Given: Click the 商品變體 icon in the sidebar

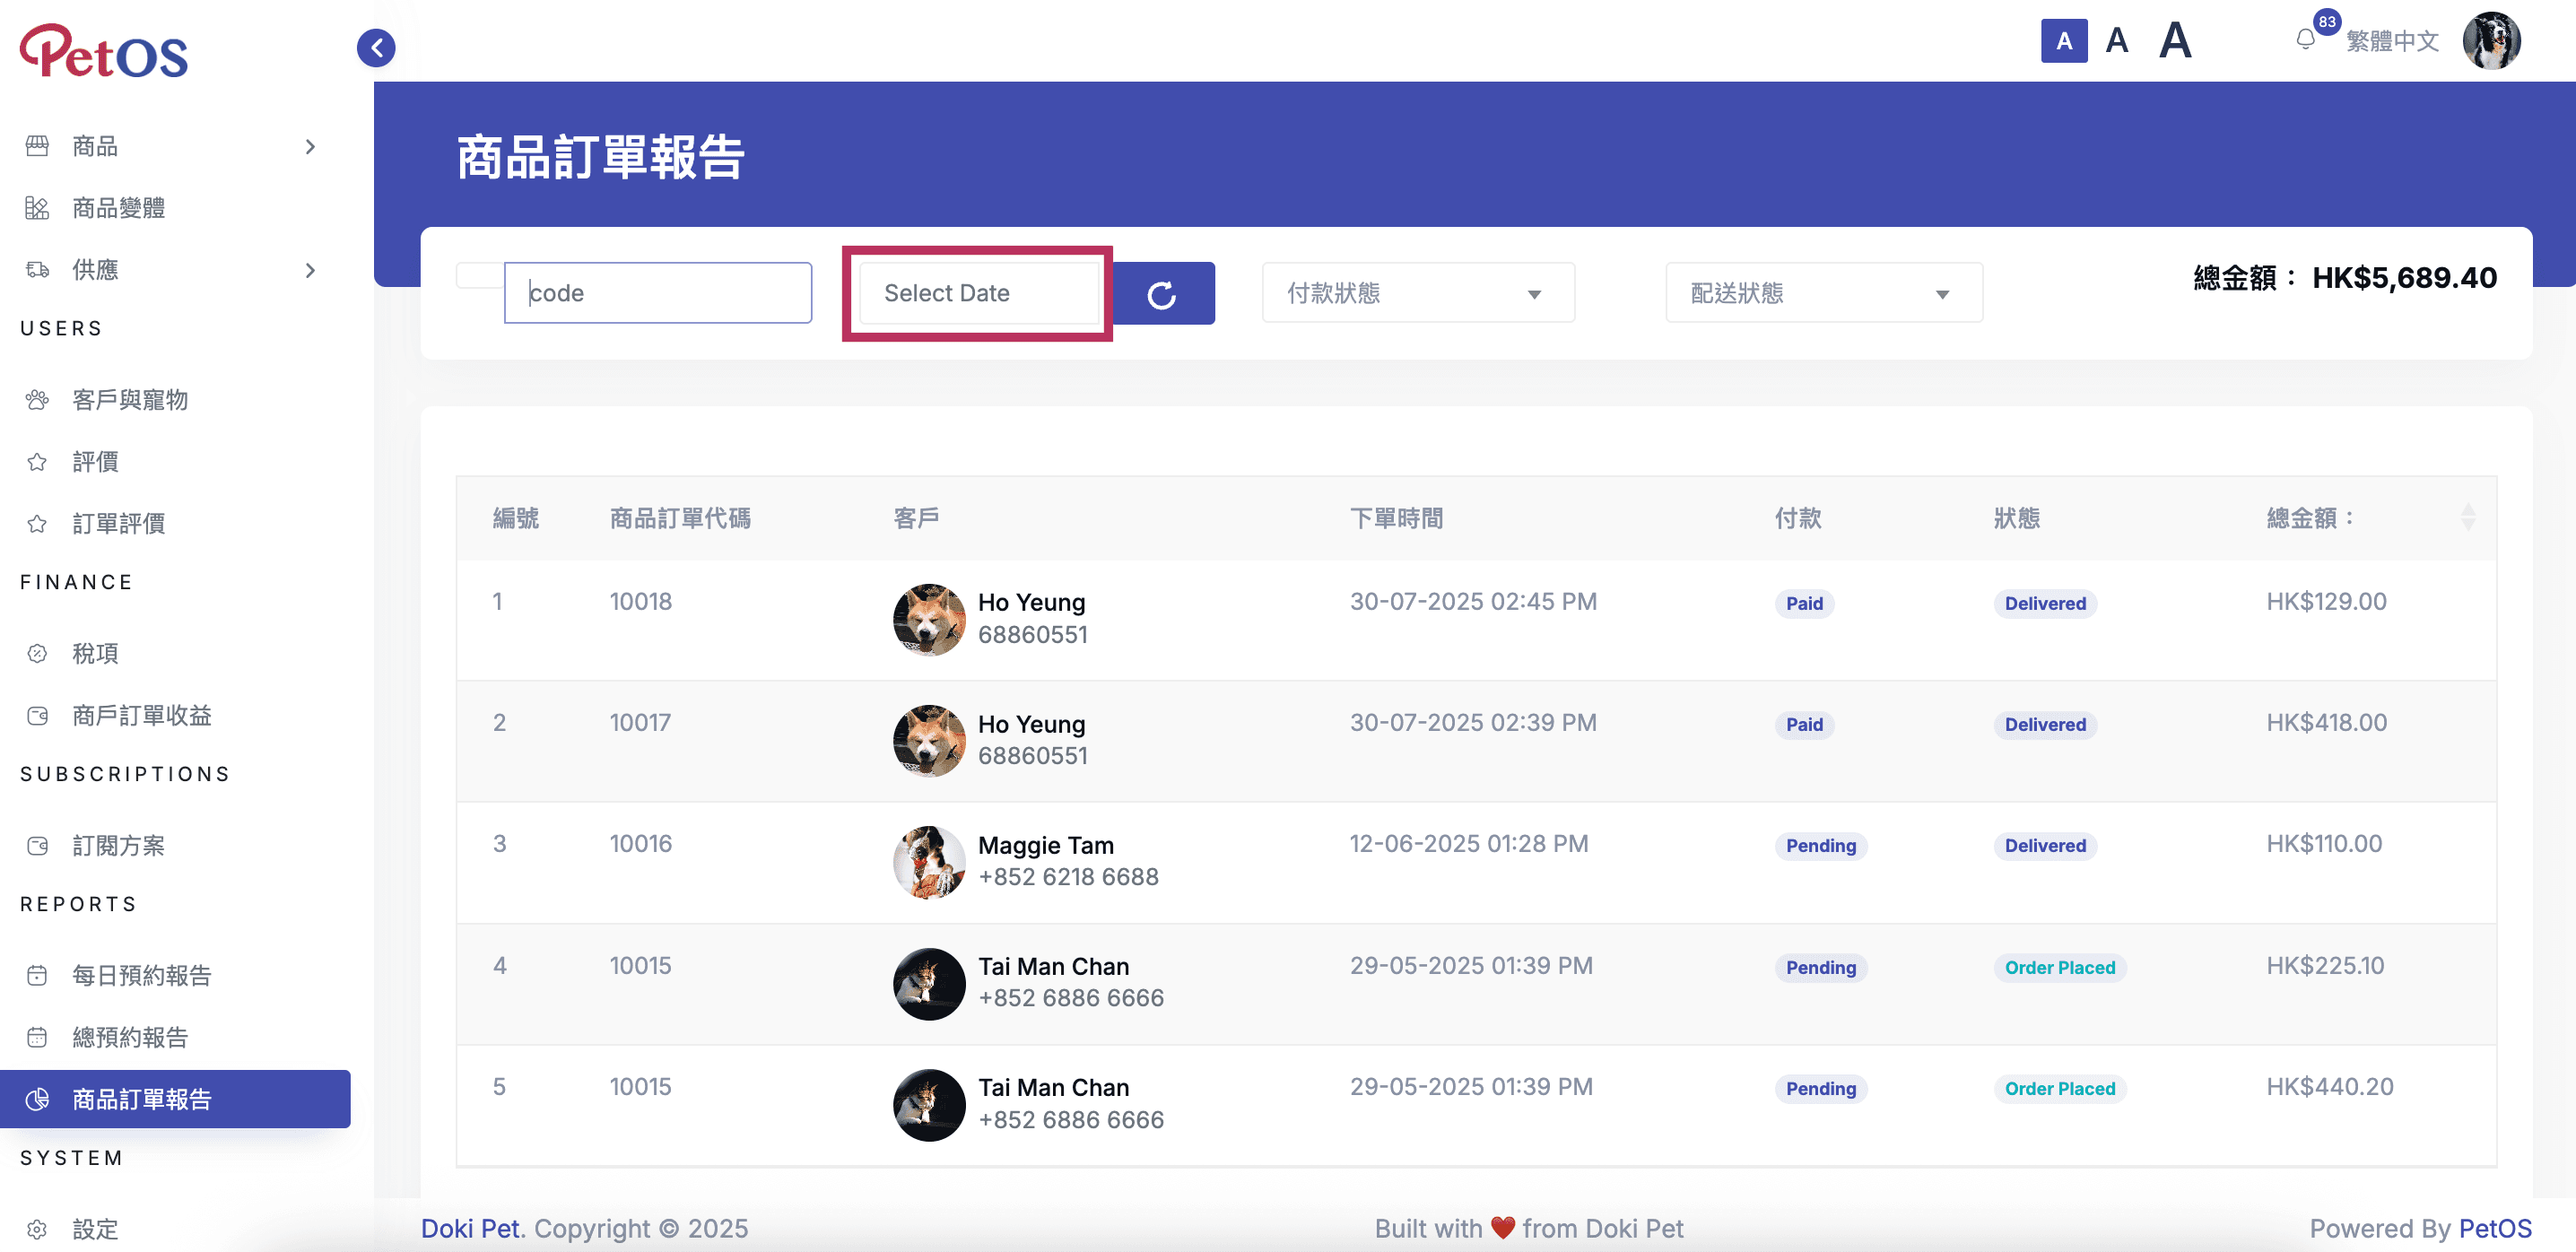Looking at the screenshot, I should [37, 208].
